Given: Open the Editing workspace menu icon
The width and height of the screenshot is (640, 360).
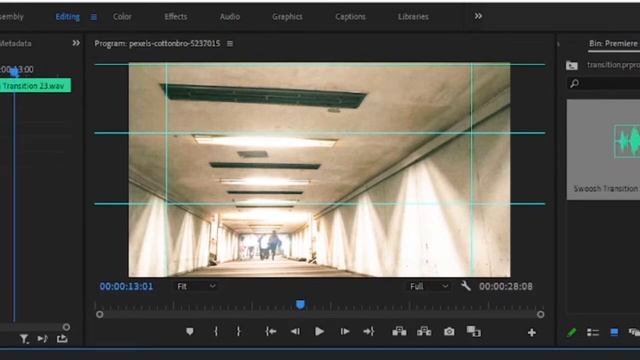Looking at the screenshot, I should [x=94, y=17].
